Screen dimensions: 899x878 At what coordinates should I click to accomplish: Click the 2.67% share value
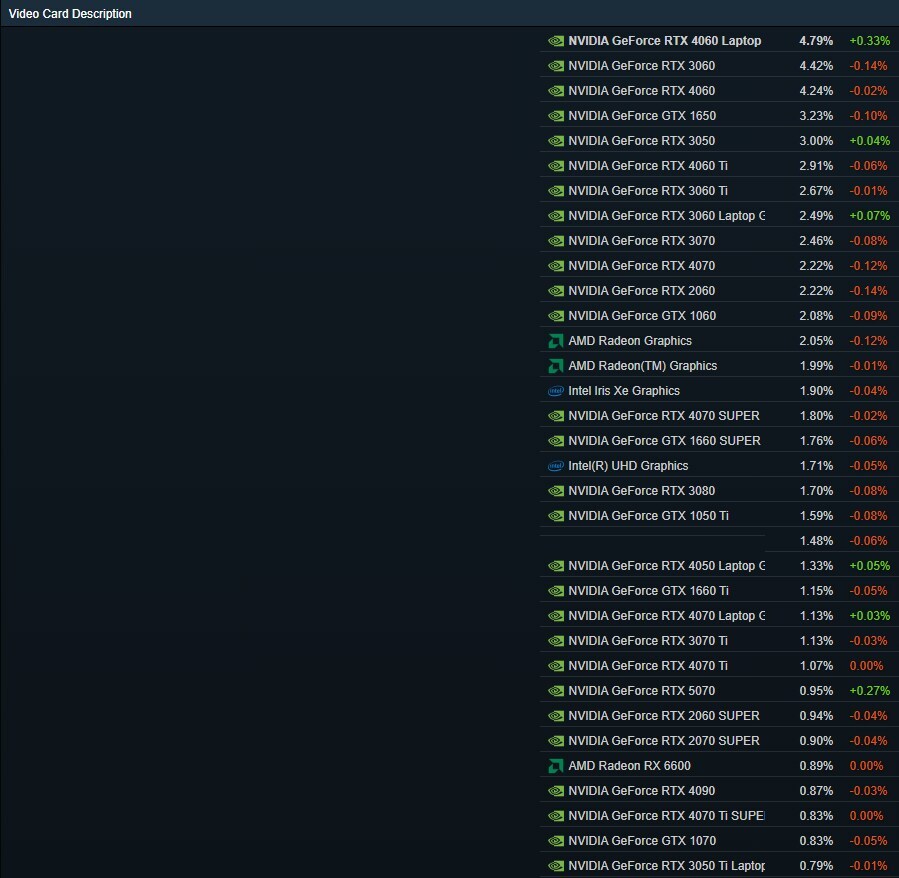pyautogui.click(x=816, y=191)
